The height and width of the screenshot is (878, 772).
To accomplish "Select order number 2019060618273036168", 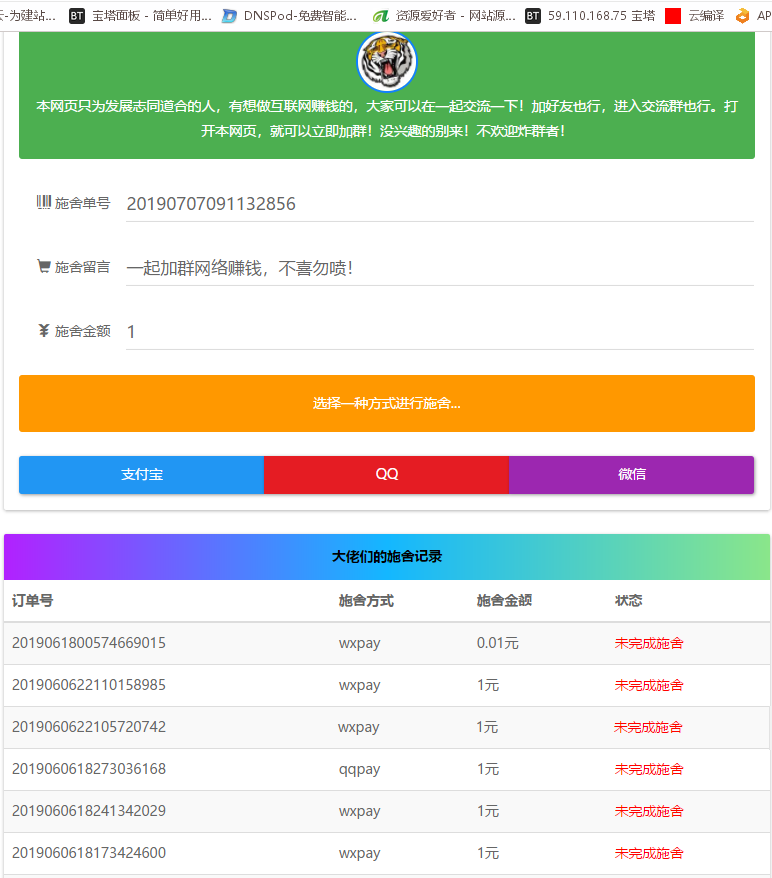I will click(x=88, y=769).
